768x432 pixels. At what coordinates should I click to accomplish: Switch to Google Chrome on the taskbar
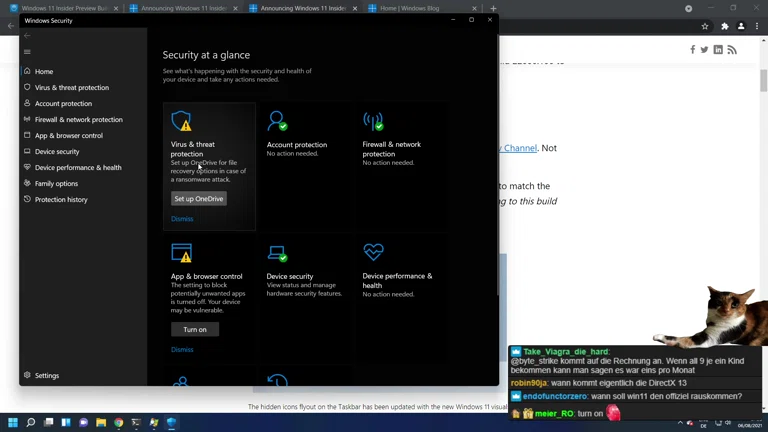click(119, 422)
